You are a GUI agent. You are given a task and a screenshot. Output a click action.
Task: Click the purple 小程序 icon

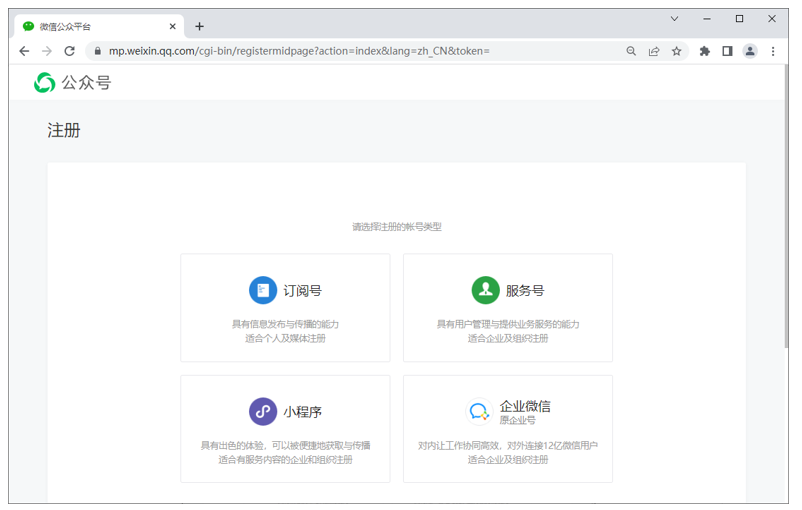click(x=263, y=411)
